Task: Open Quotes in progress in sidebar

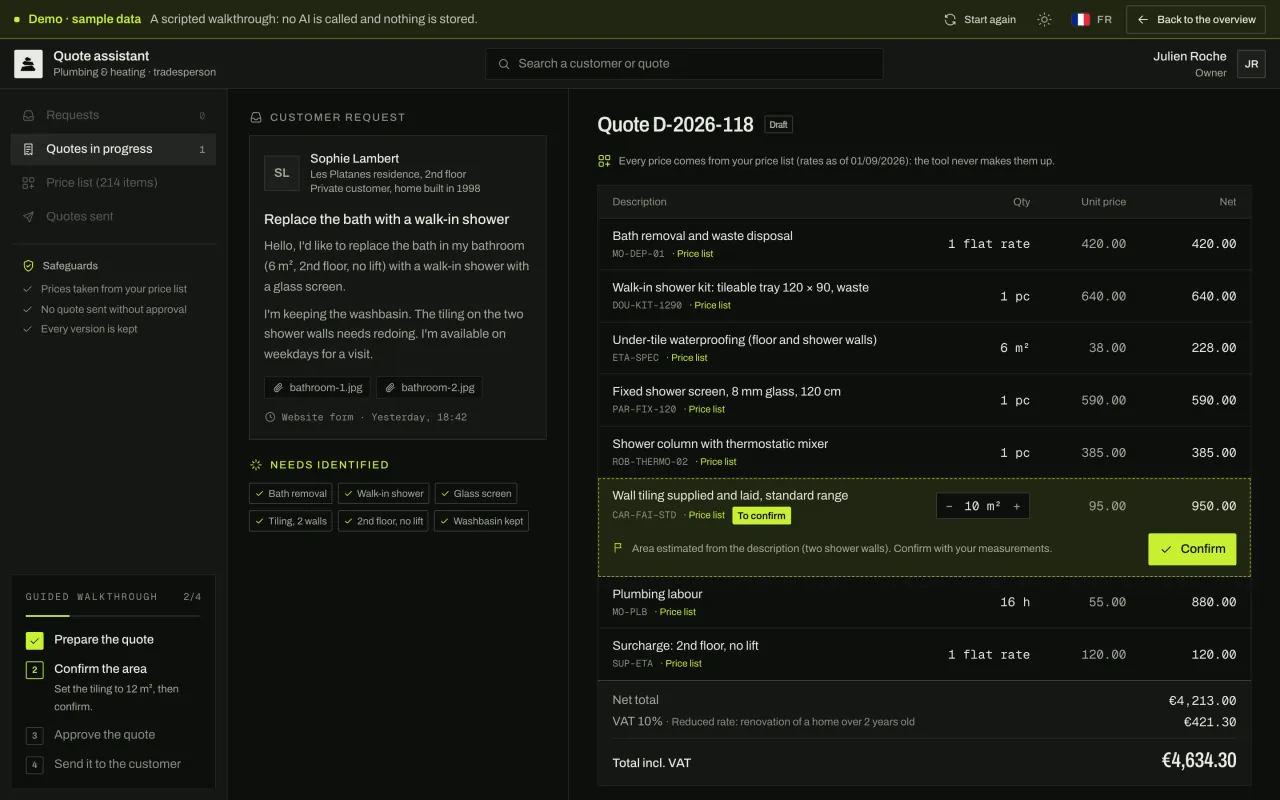Action: click(113, 149)
